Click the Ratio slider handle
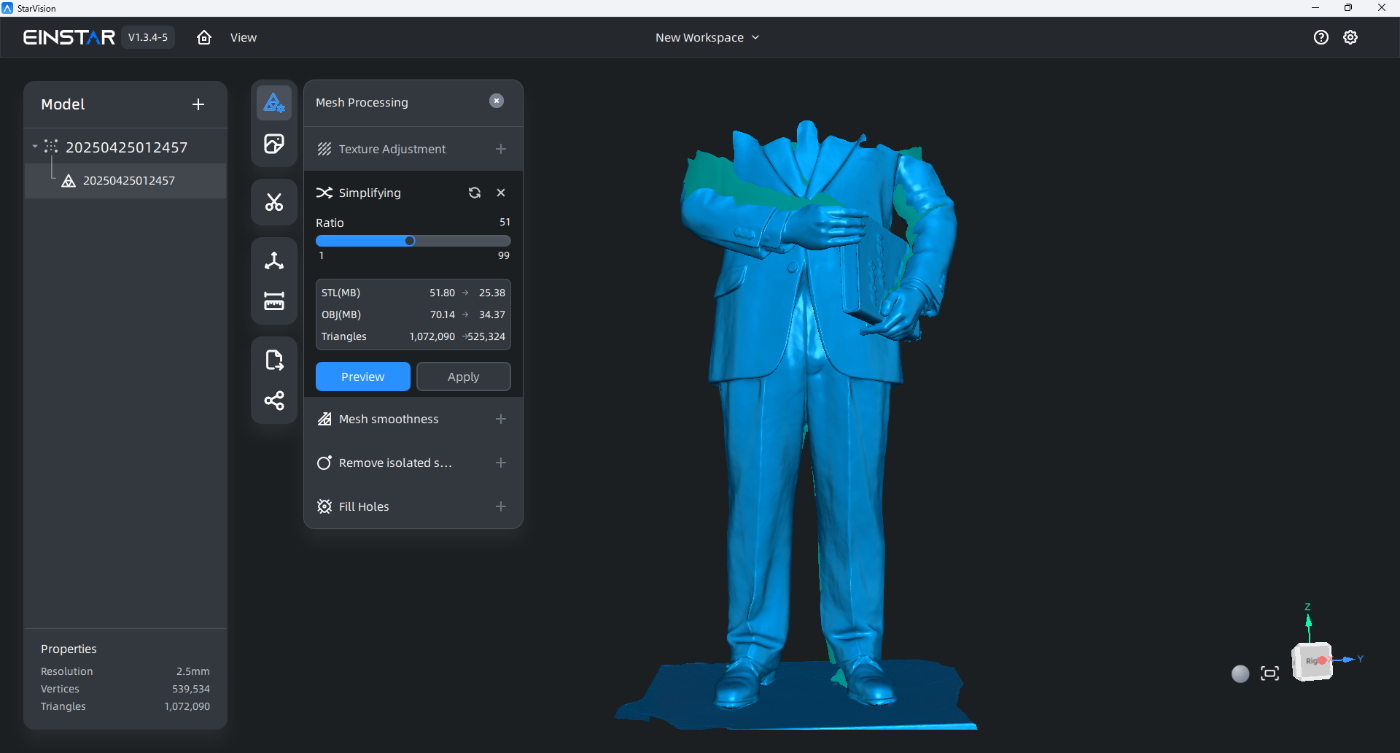 click(x=409, y=240)
